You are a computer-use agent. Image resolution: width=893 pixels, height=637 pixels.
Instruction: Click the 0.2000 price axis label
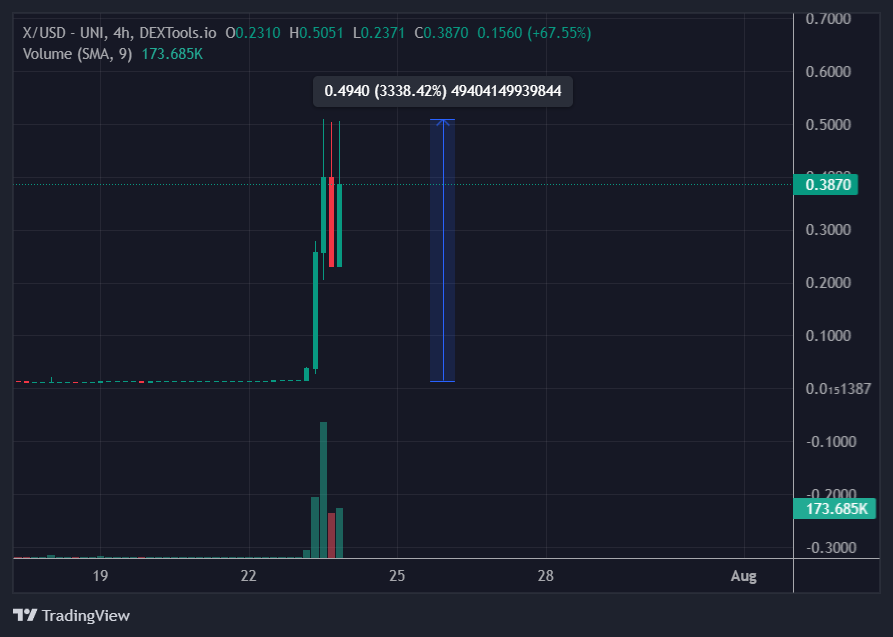pos(828,283)
